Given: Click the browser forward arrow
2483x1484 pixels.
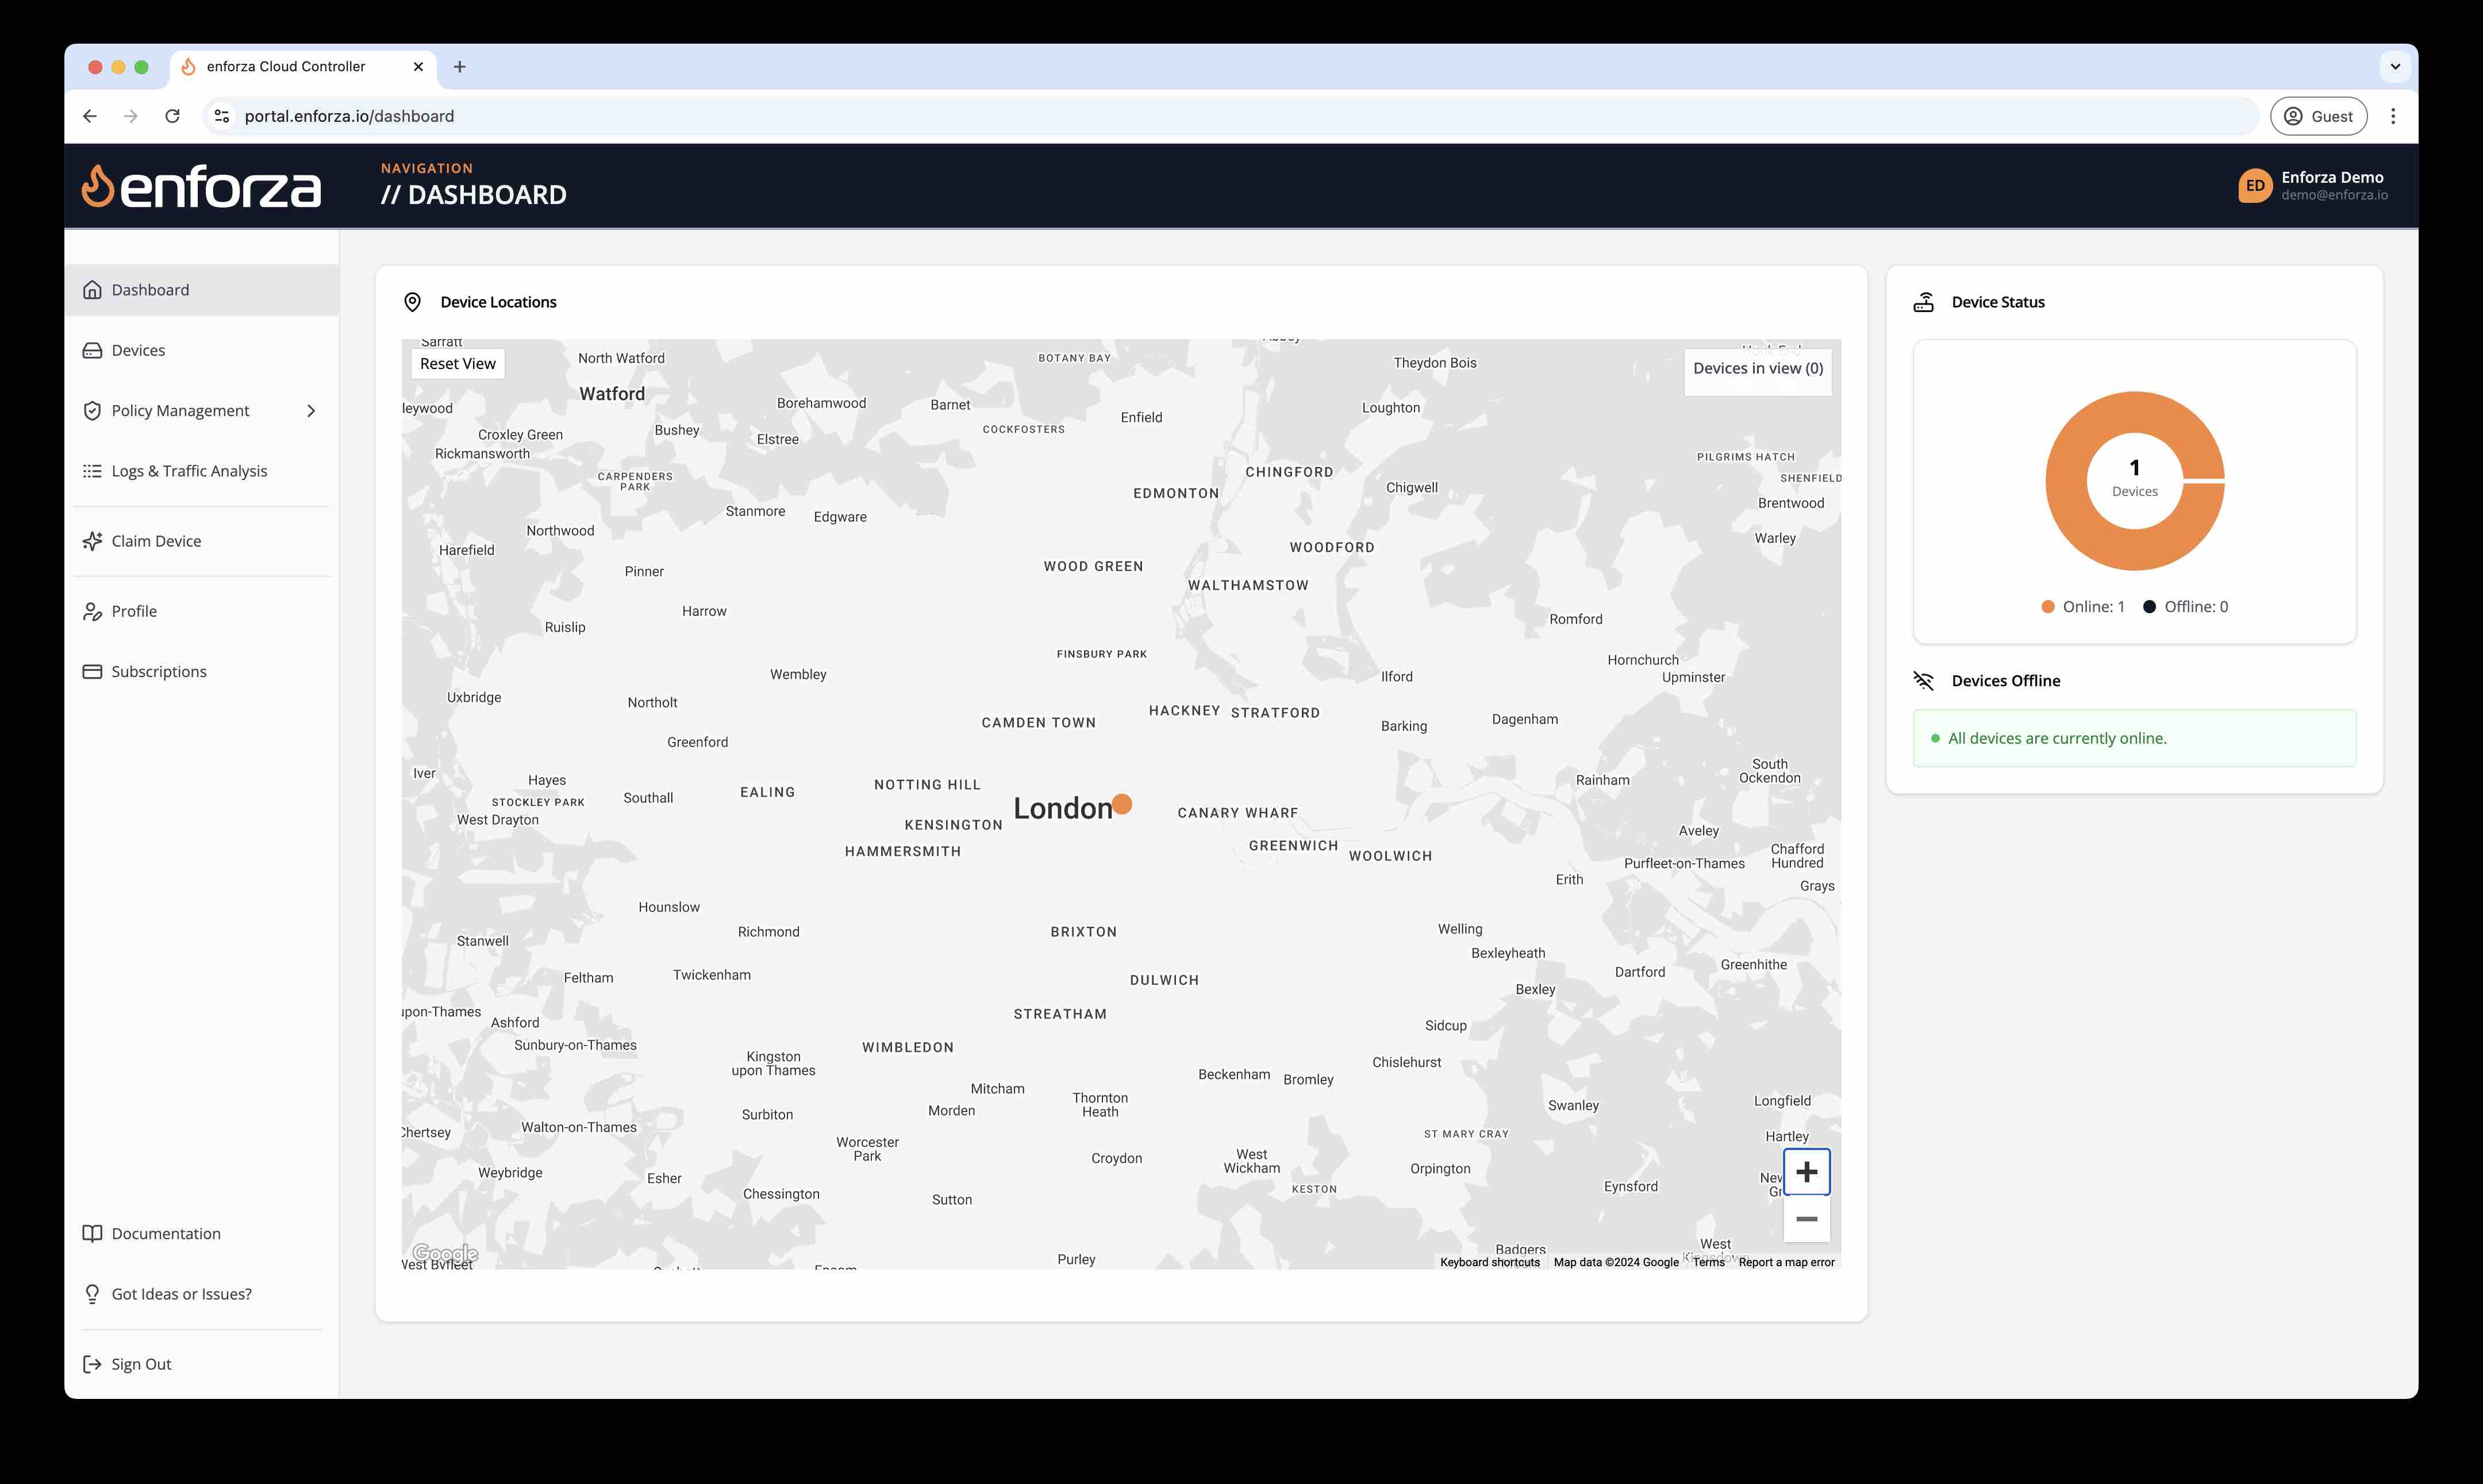Looking at the screenshot, I should (x=131, y=116).
